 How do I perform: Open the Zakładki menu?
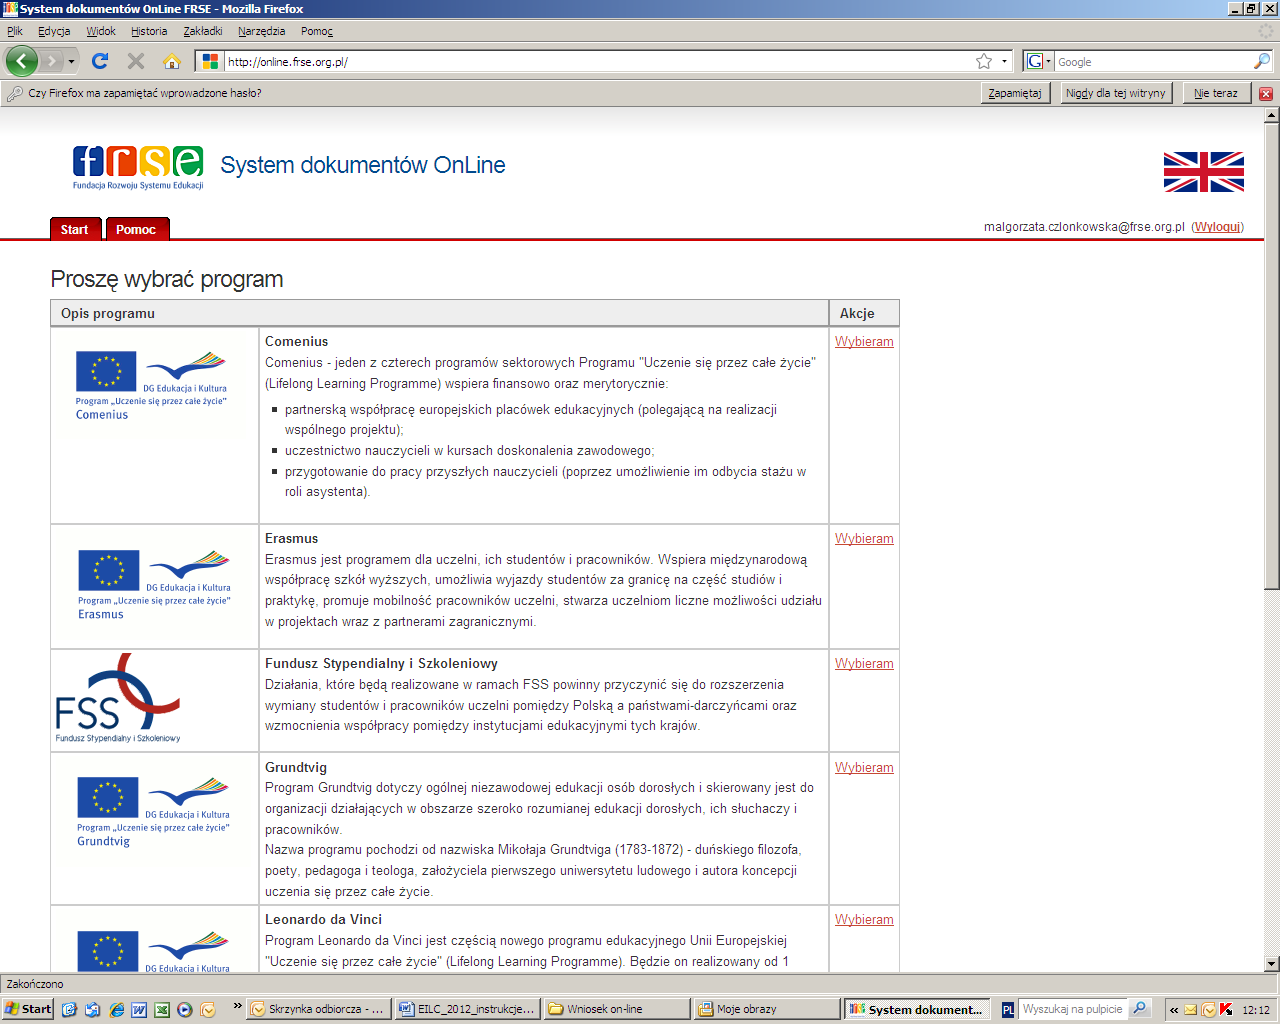pos(203,31)
